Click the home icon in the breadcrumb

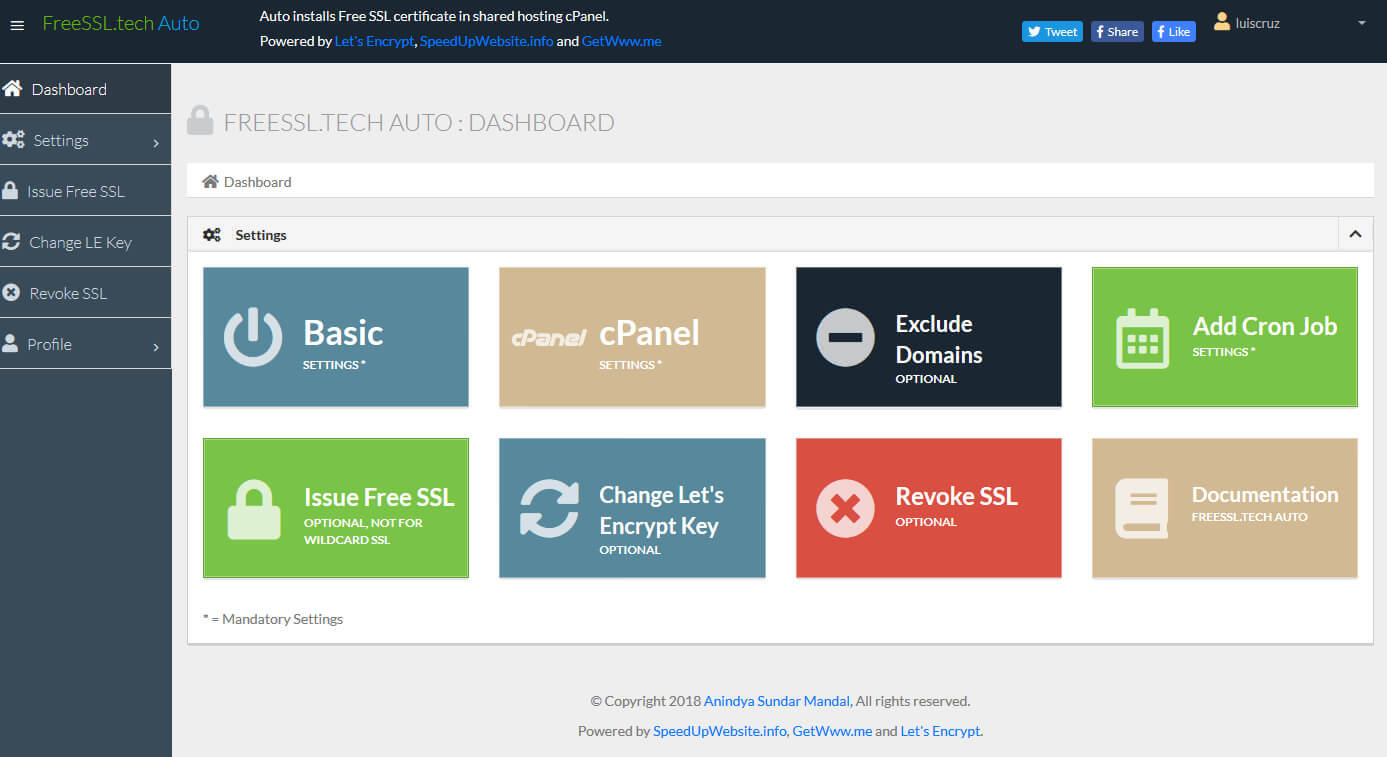pos(210,182)
